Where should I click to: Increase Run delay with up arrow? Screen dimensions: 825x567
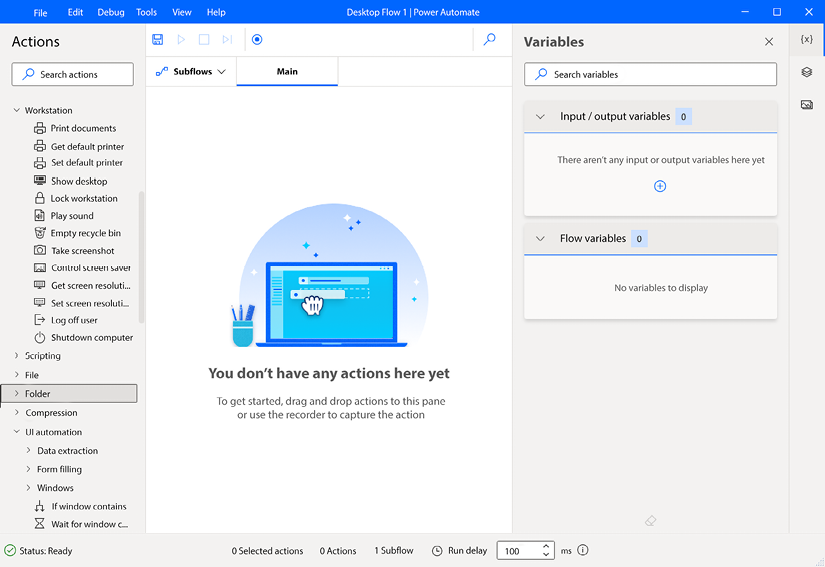pyautogui.click(x=546, y=546)
